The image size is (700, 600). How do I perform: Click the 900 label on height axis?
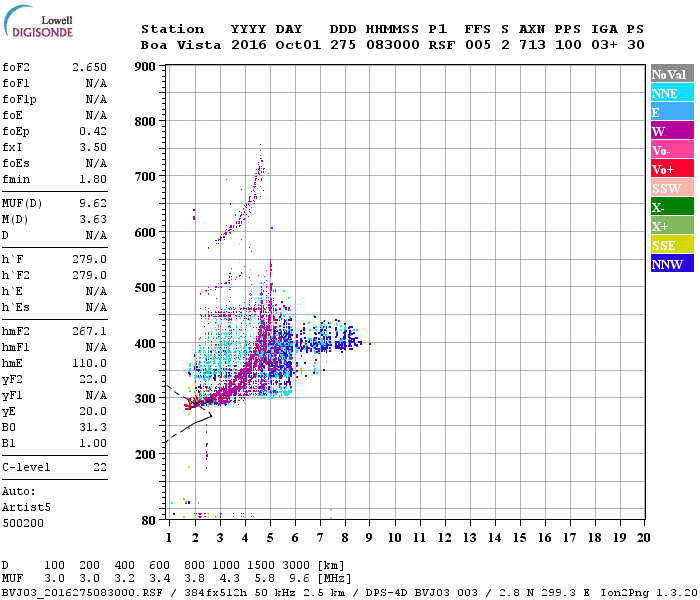point(145,67)
